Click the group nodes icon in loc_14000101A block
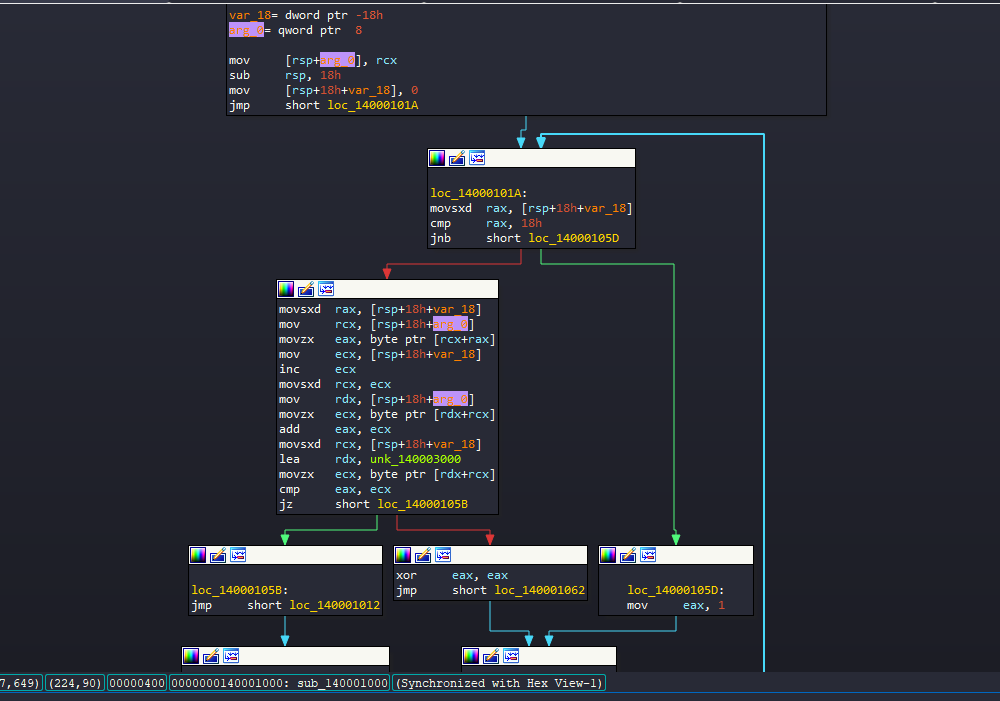Screen dimensions: 1000x701 coord(477,158)
